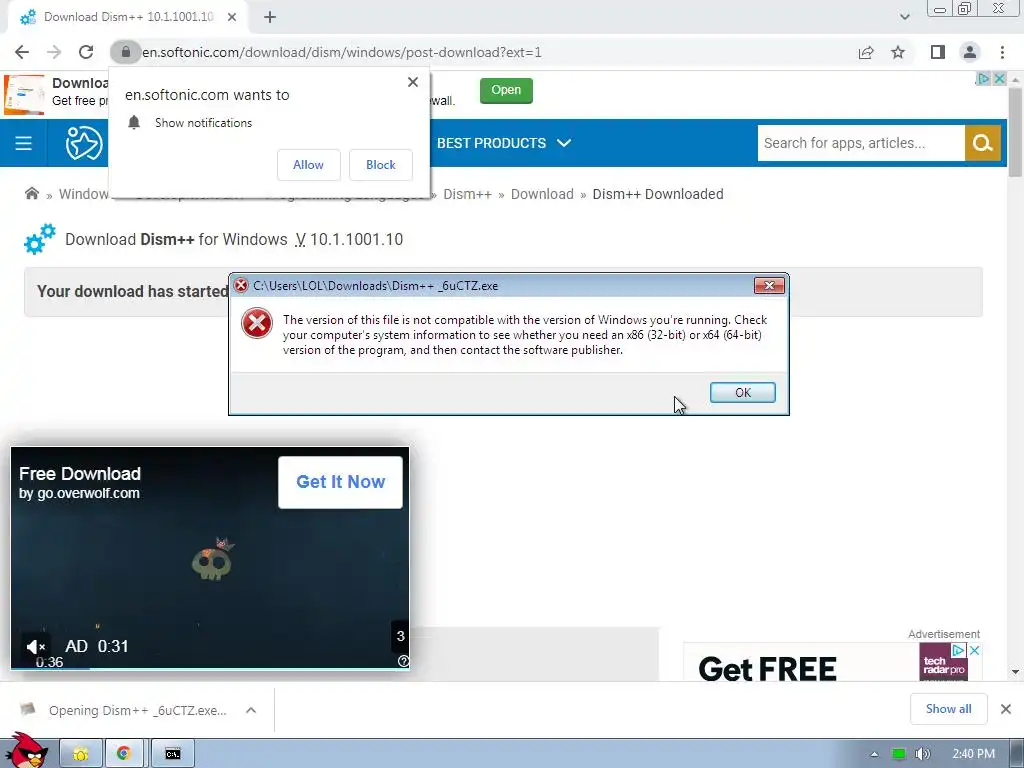This screenshot has height=768, width=1024.
Task: Open the Chrome profile menu
Action: coord(970,52)
